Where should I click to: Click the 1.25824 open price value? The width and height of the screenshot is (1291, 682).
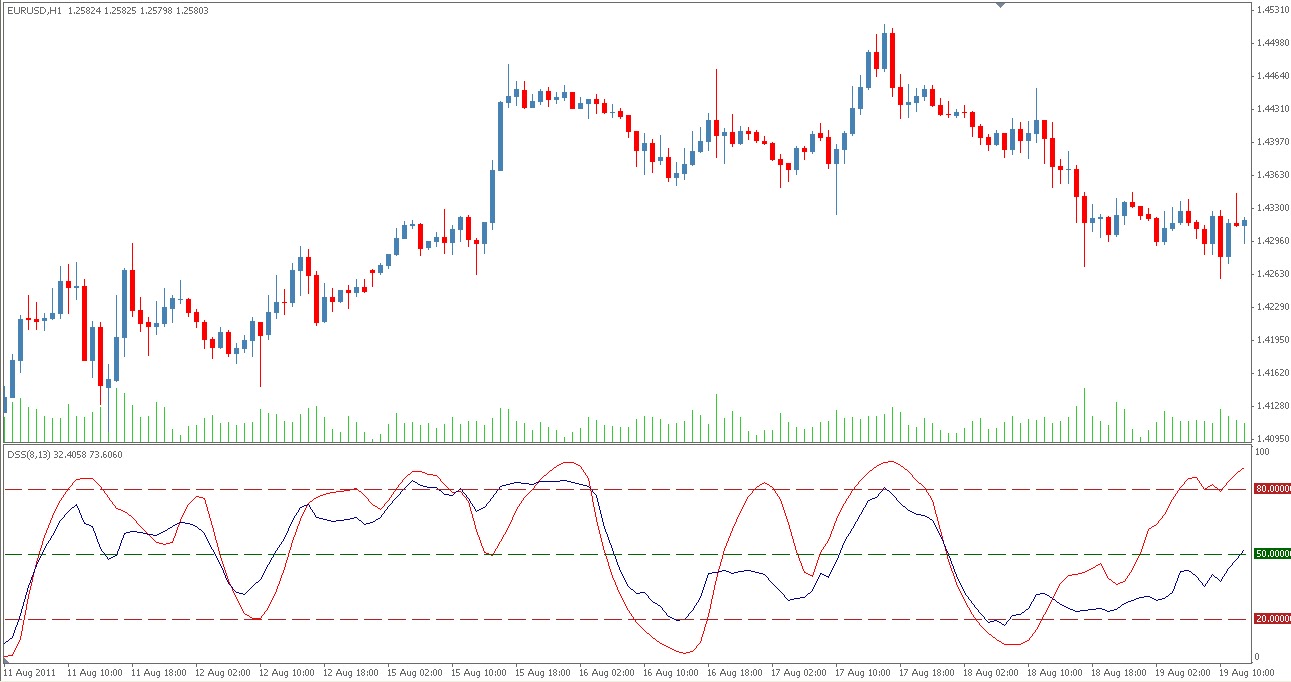84,11
